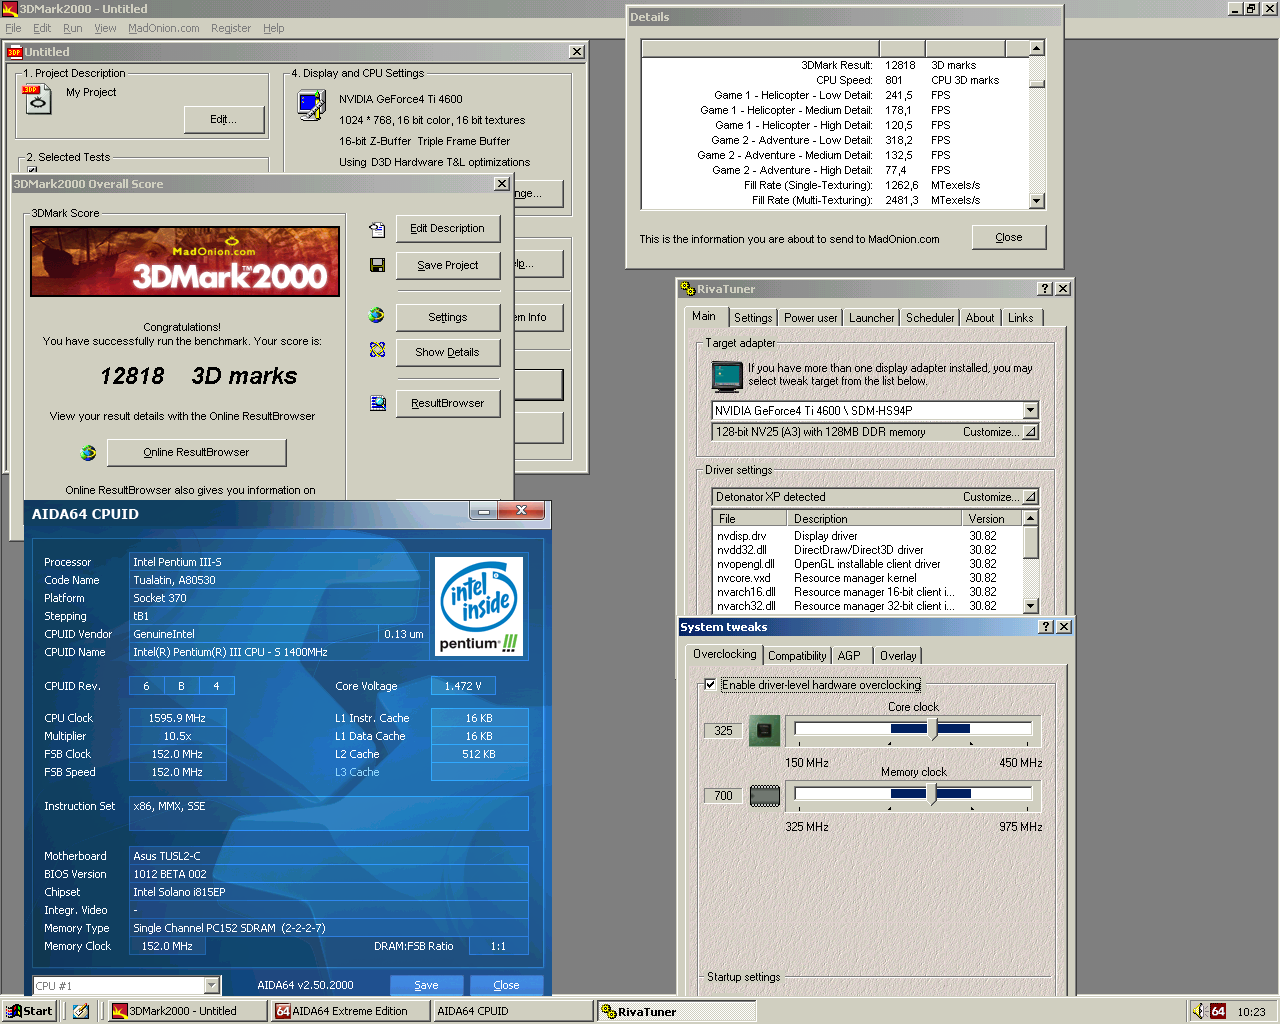This screenshot has height=1024, width=1280.
Task: Click the Save Project button
Action: pyautogui.click(x=448, y=266)
